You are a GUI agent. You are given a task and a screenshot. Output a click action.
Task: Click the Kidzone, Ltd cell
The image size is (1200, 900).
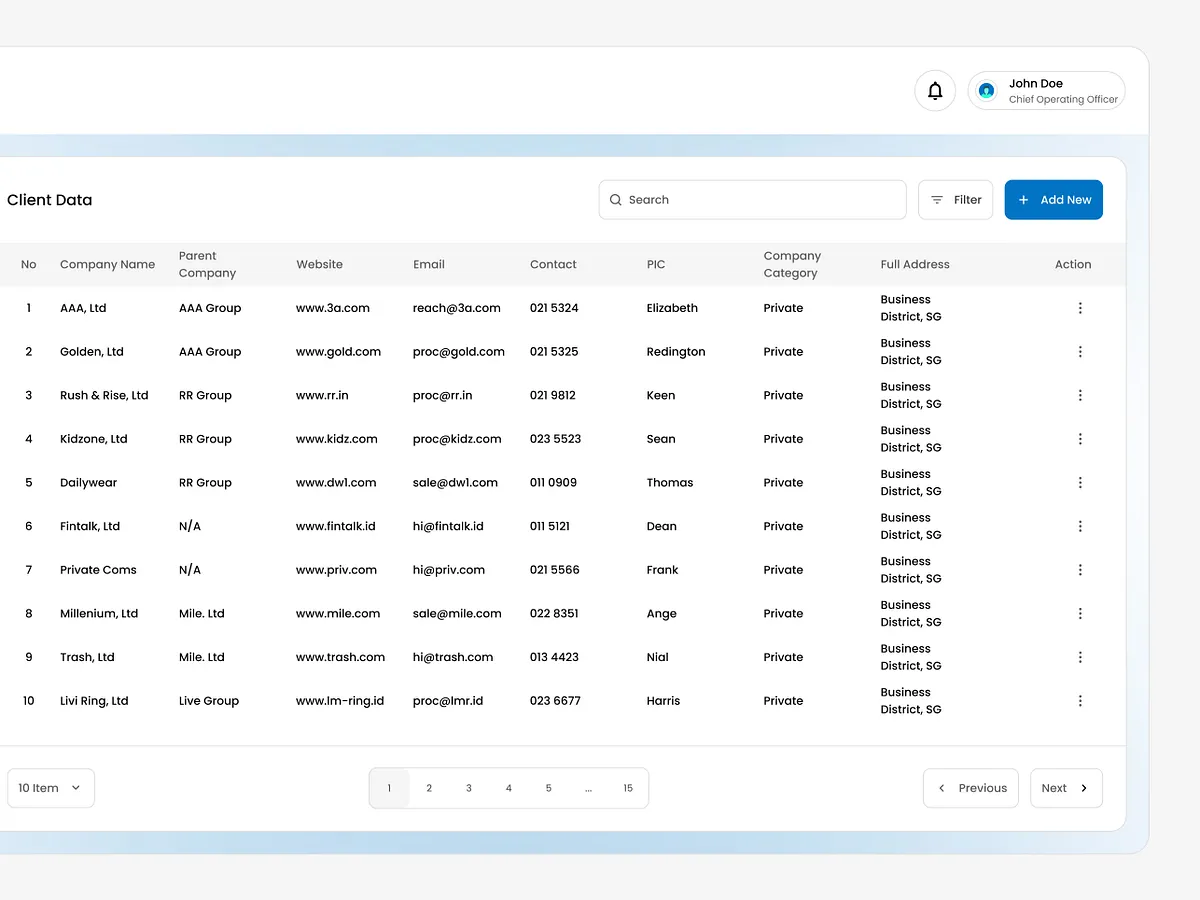(94, 439)
